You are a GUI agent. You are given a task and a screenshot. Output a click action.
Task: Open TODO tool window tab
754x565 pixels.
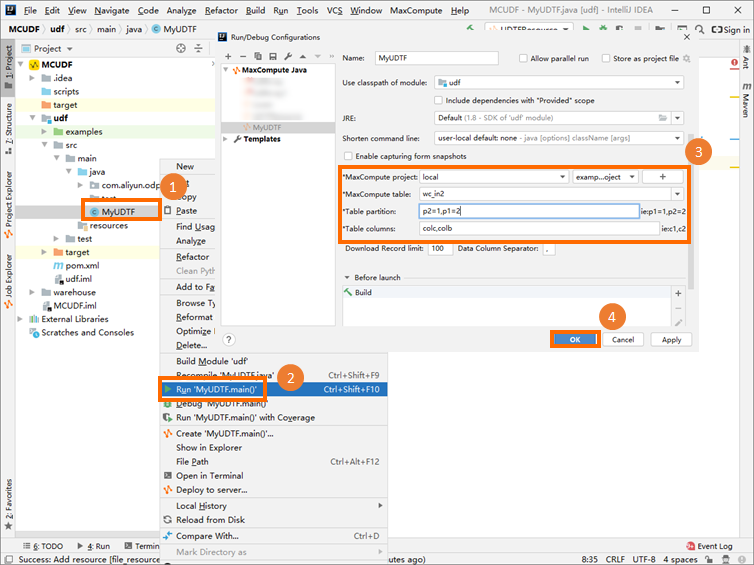(x=43, y=546)
